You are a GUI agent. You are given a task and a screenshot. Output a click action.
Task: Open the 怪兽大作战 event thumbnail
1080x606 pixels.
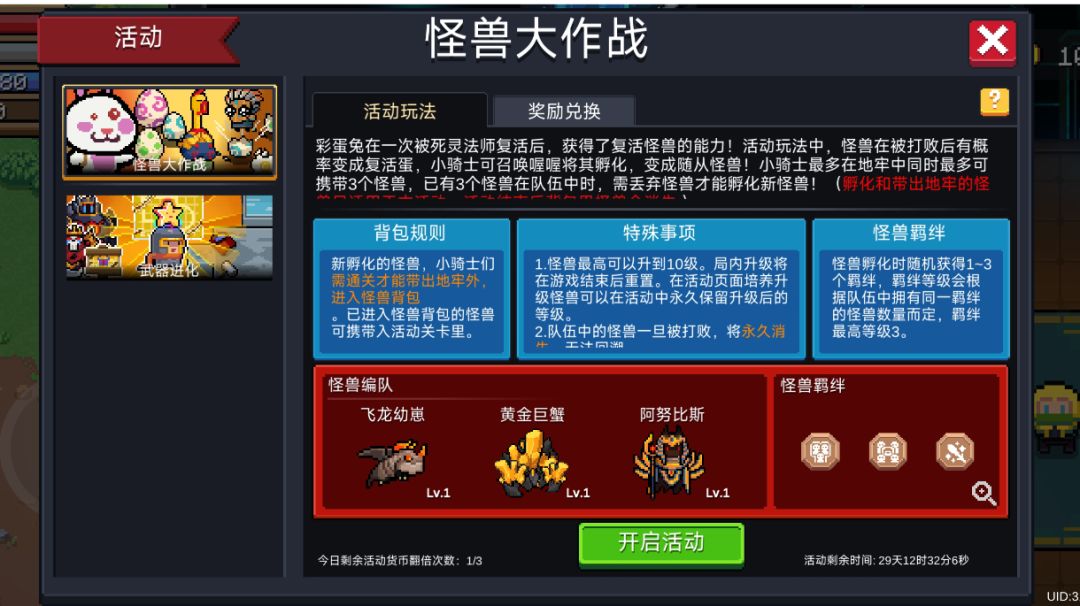[x=169, y=132]
